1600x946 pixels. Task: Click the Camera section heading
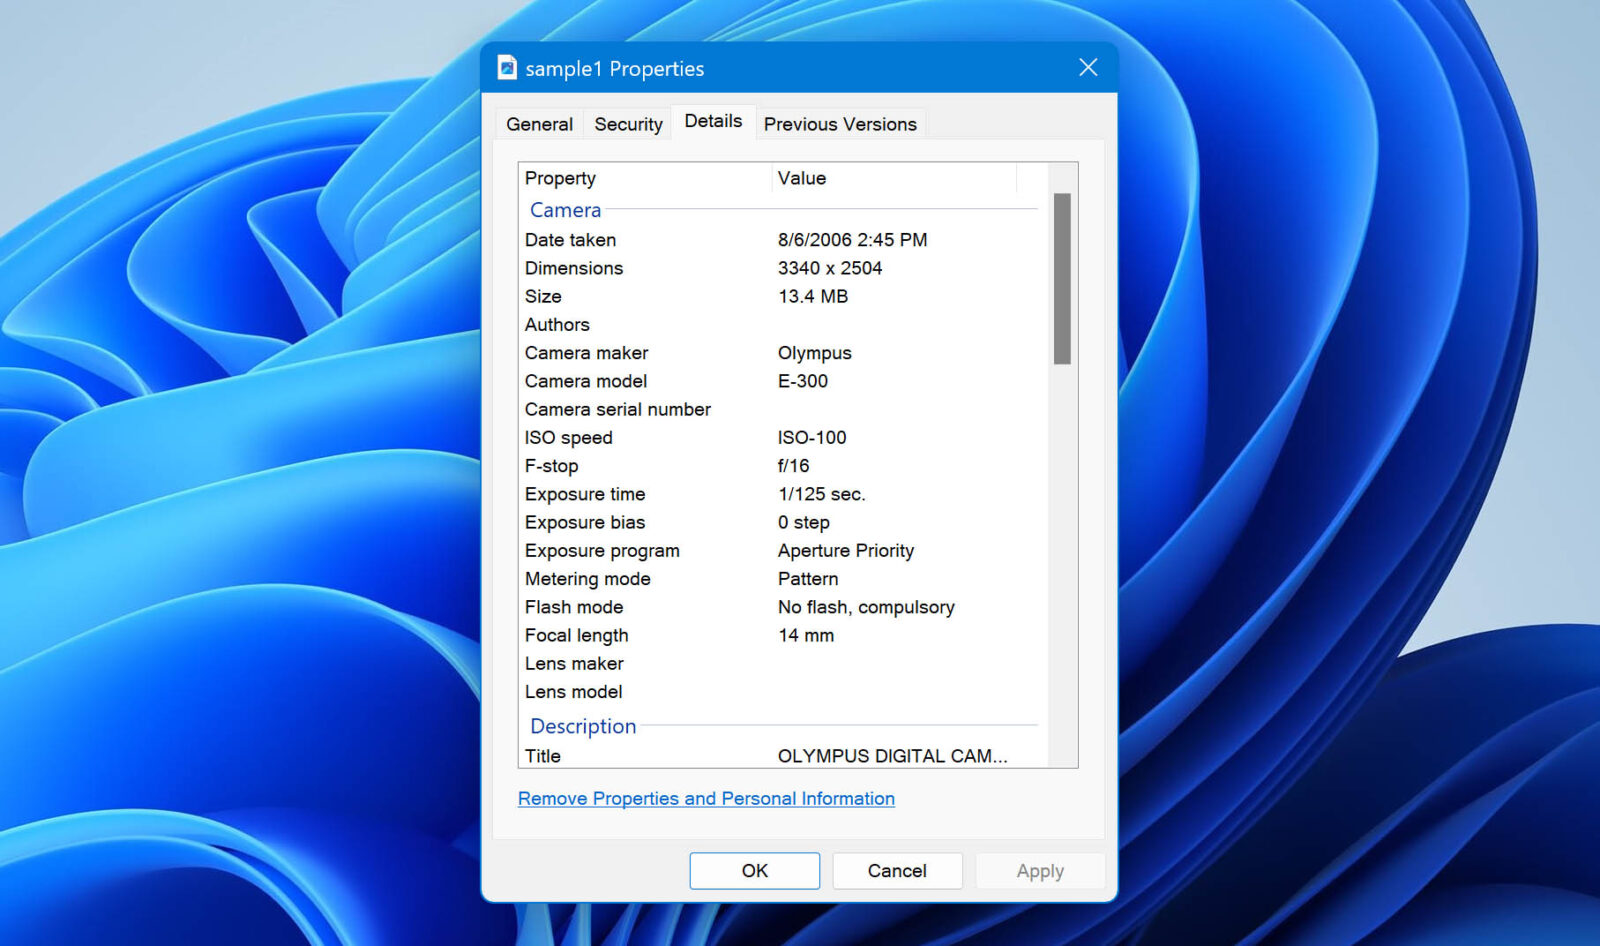click(565, 210)
